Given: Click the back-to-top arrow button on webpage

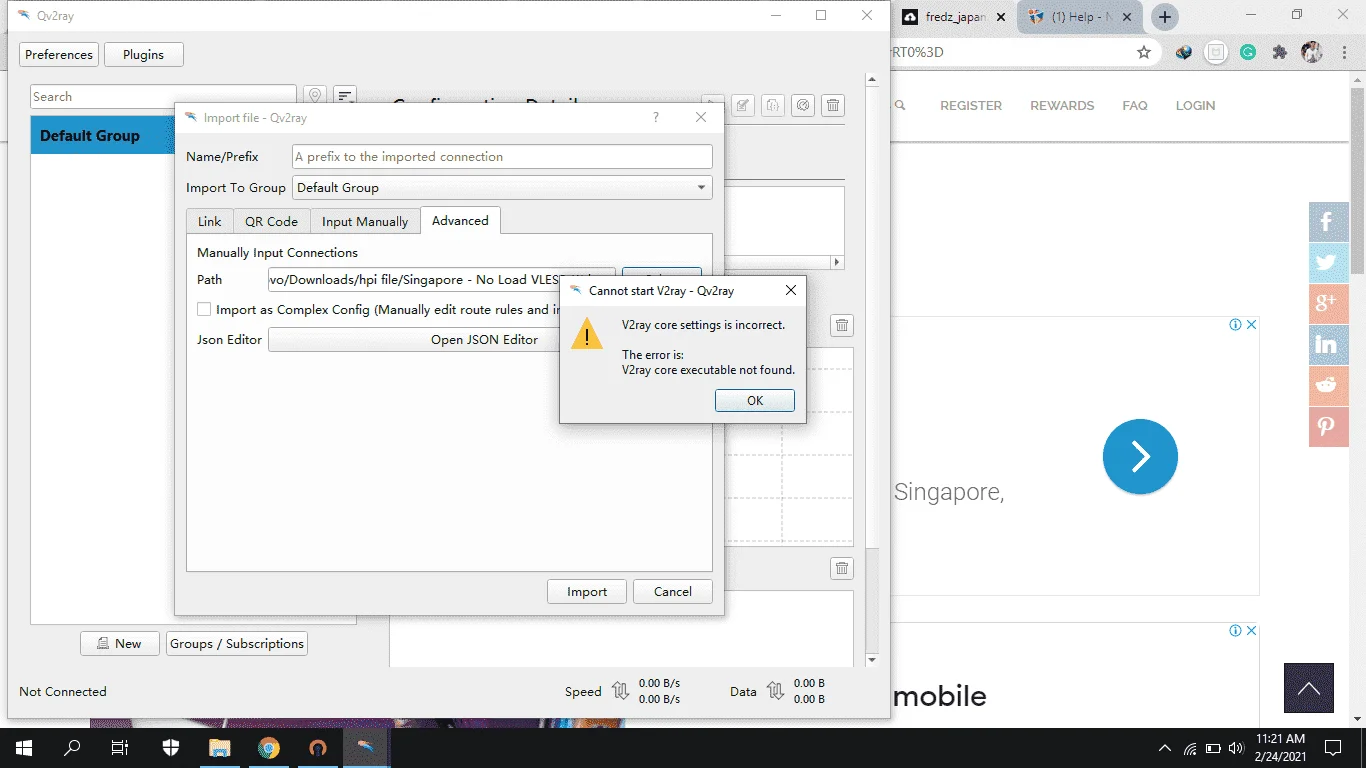Looking at the screenshot, I should point(1309,688).
